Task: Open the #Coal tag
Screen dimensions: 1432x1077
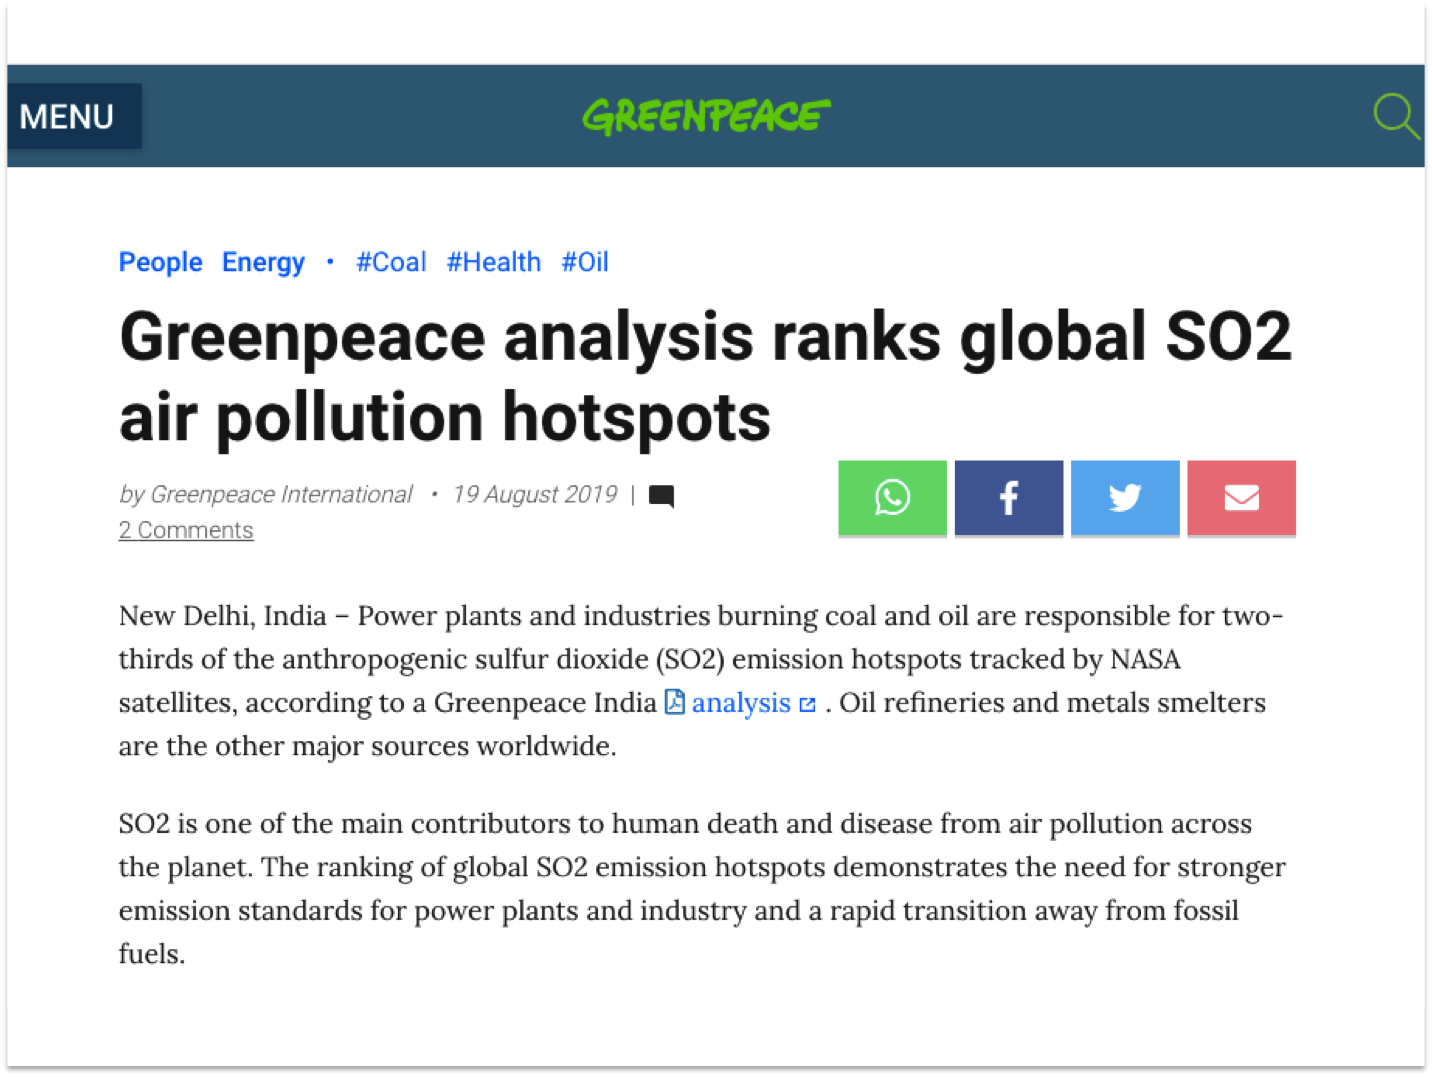Action: click(x=391, y=262)
